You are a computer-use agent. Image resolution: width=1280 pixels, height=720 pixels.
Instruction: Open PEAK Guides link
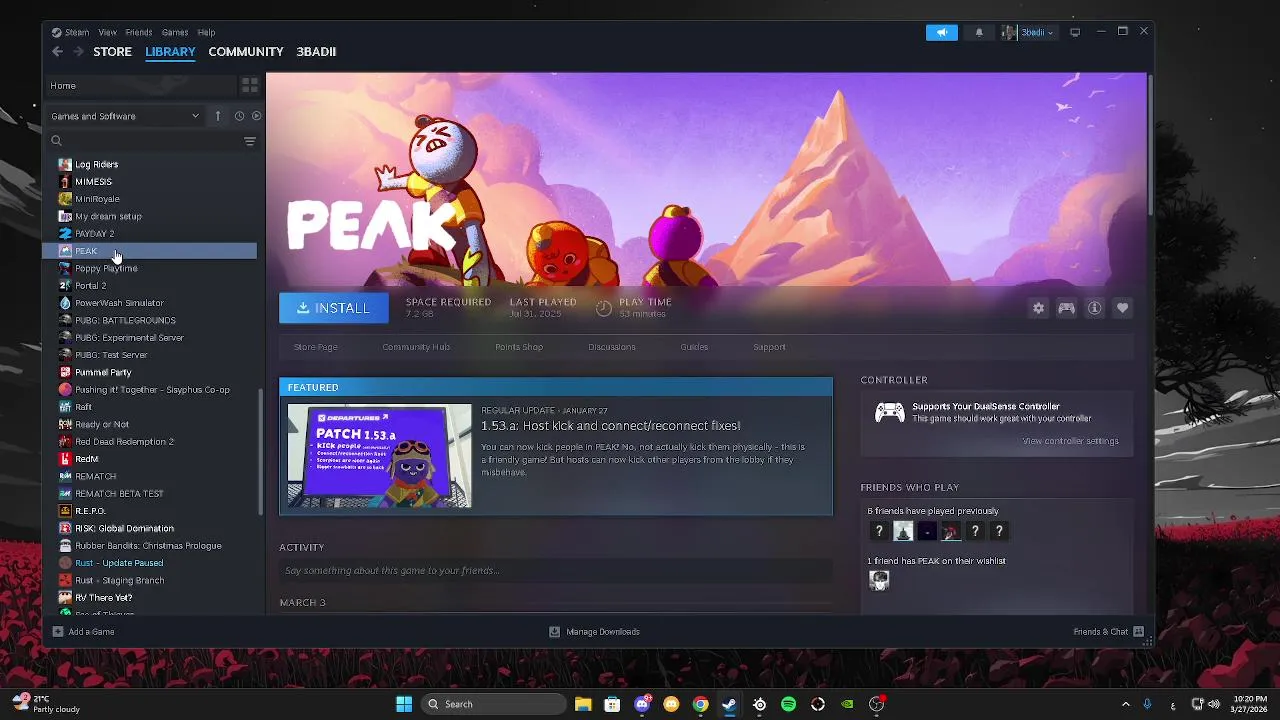point(694,347)
